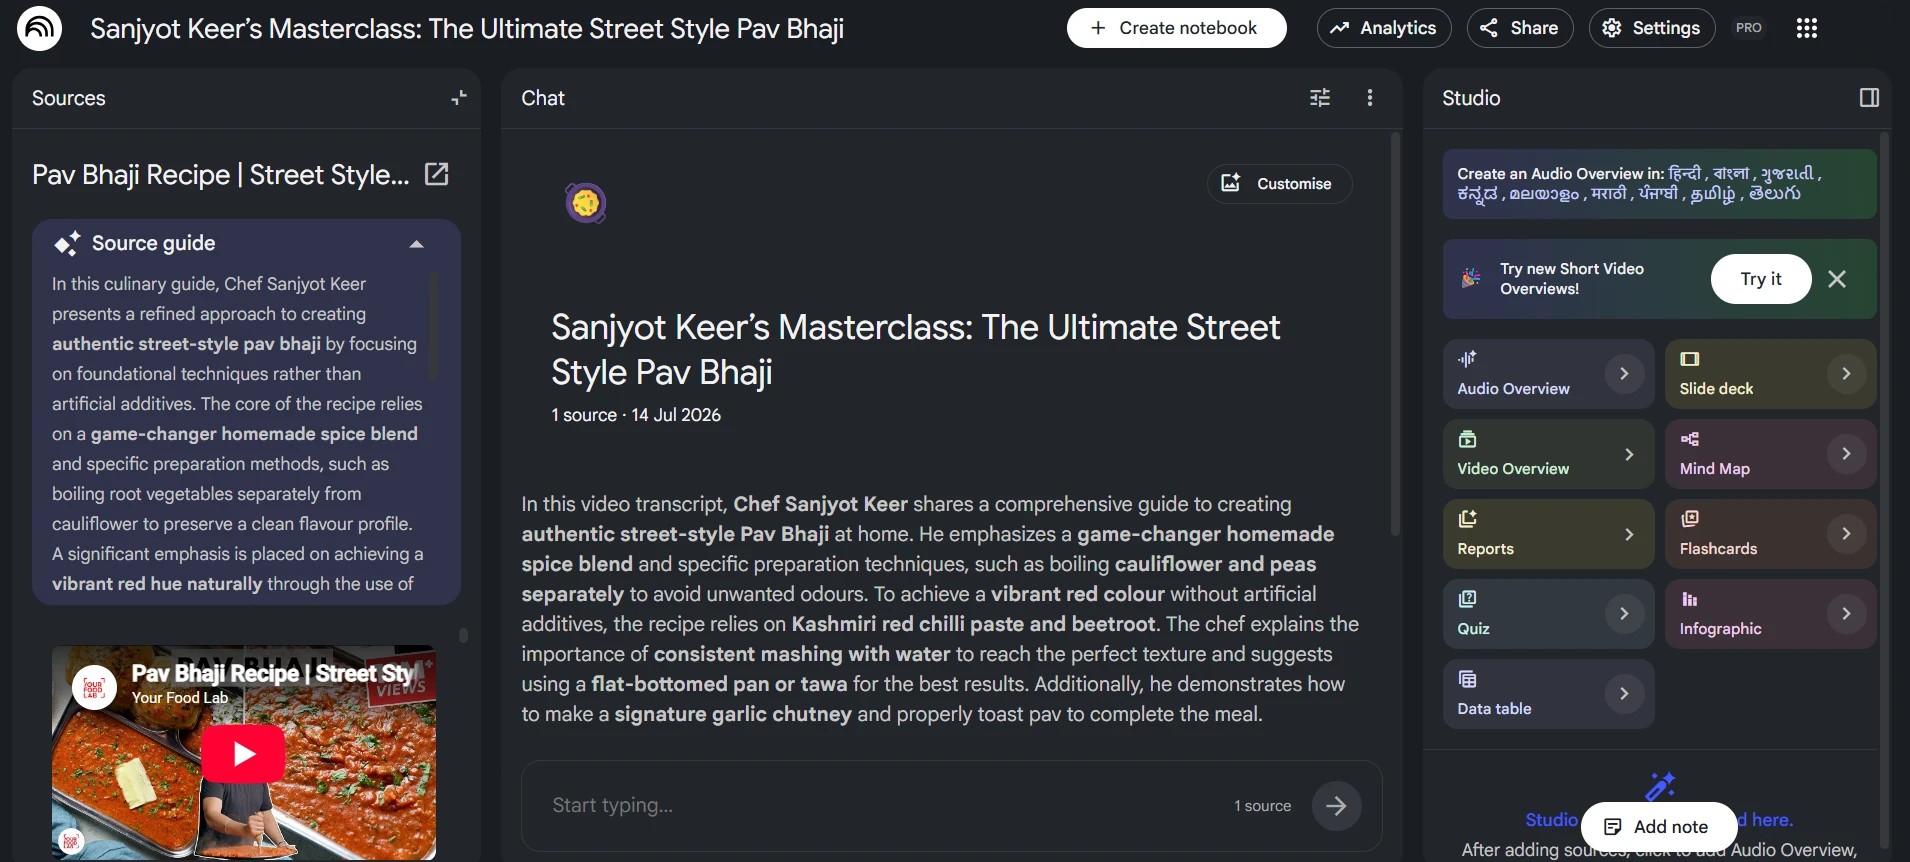
Task: Collapse the Sources panel icon
Action: (x=459, y=98)
